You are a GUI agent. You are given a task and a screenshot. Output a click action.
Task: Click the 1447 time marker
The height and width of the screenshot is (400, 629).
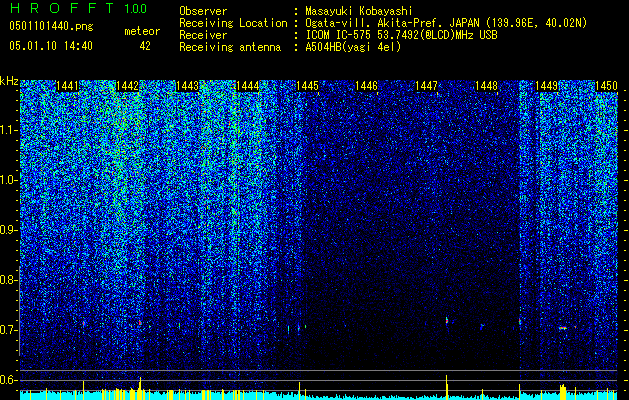tap(426, 86)
